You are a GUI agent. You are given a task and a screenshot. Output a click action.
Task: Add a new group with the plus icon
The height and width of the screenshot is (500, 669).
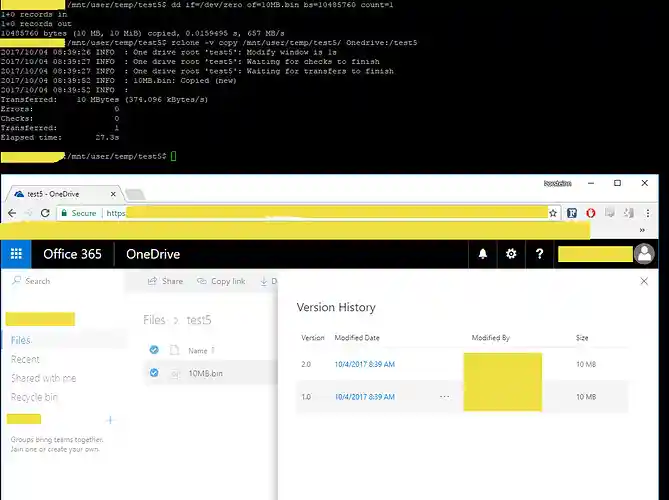110,420
